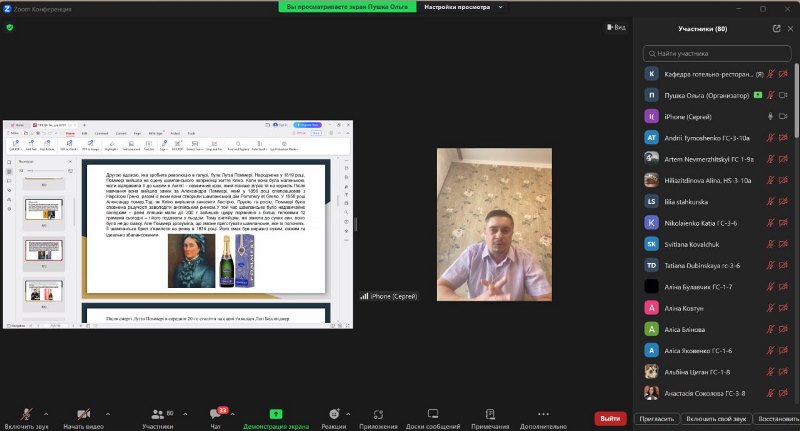800x431 pixels.
Task: Click Svitlana Kovalchuk SK avatar
Action: [x=651, y=244]
